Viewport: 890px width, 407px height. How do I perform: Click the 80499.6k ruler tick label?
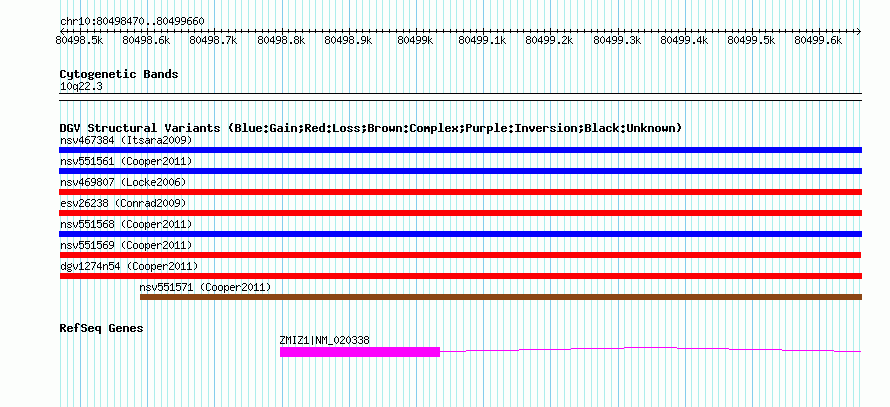click(818, 40)
